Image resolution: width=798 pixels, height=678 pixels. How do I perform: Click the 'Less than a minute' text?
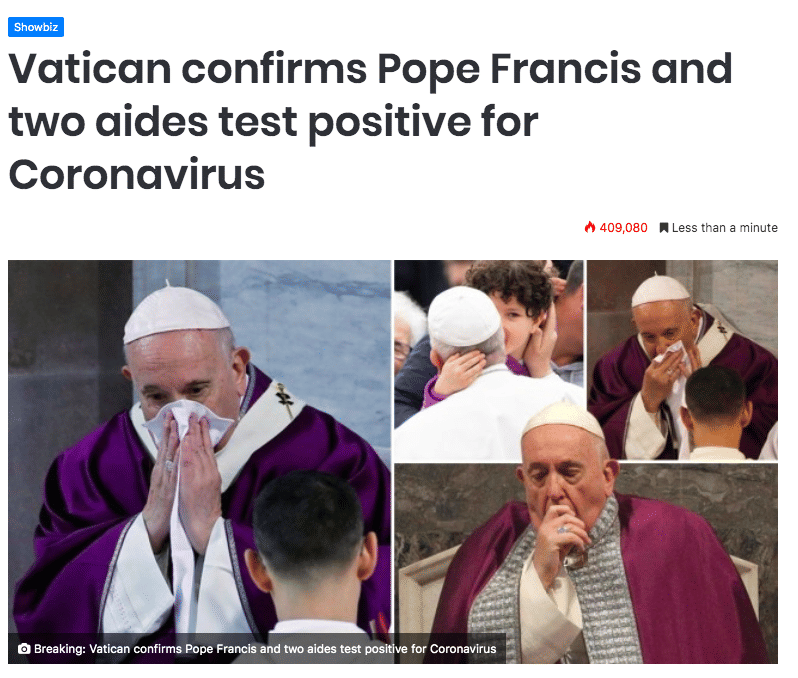coord(725,228)
